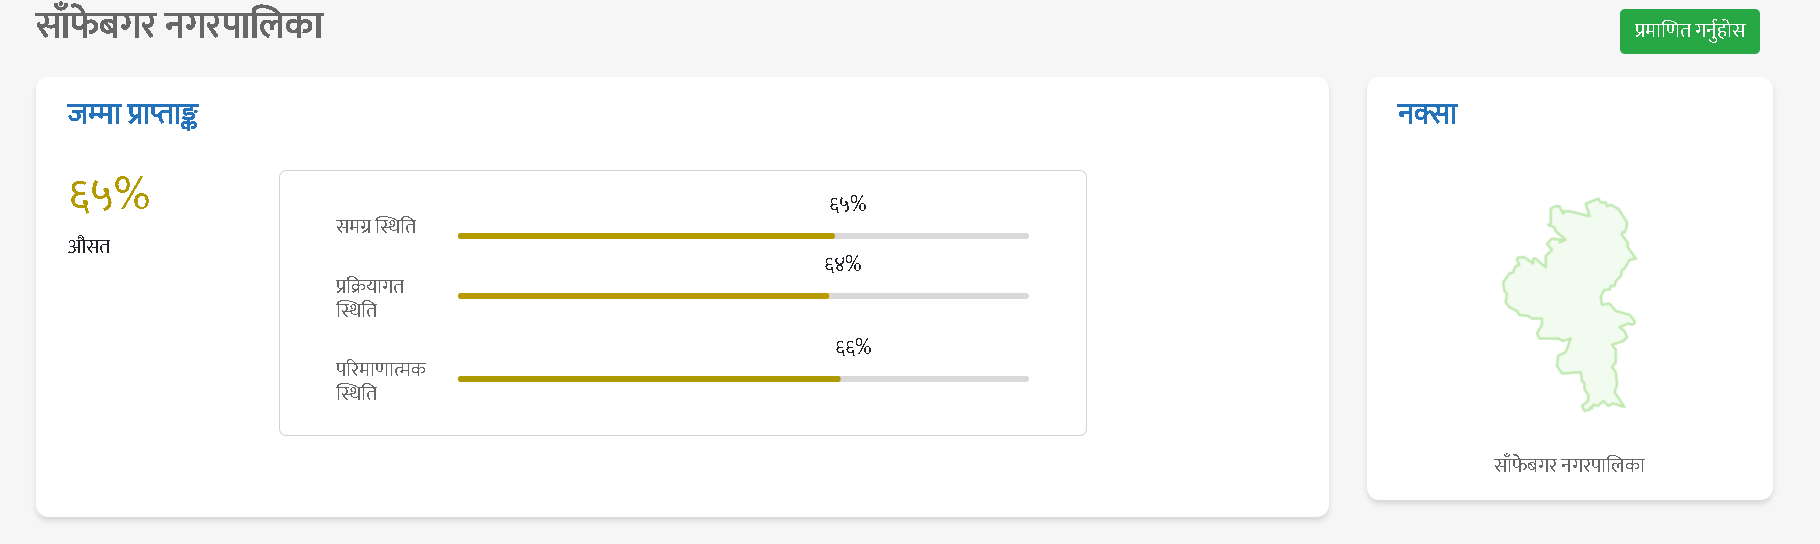
Task: Click the large ६५% average score
Action: (109, 193)
